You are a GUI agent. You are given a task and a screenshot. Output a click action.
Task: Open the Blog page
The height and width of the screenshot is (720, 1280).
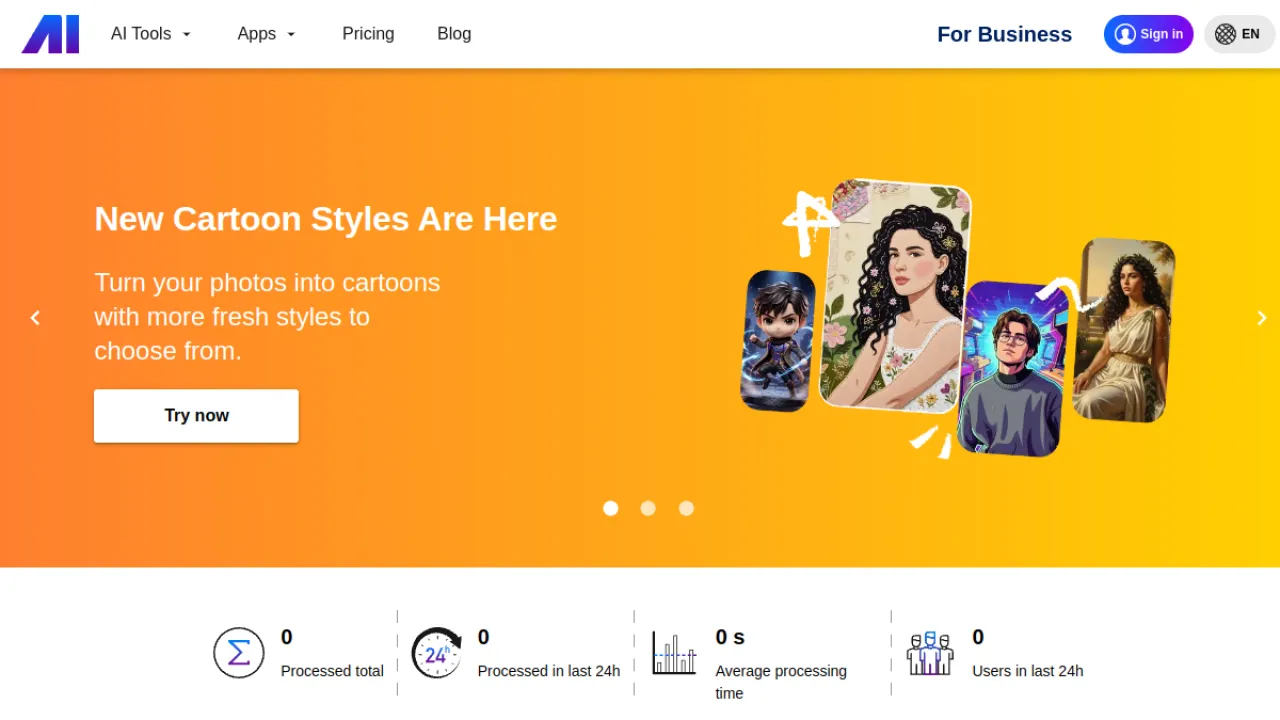[x=454, y=34]
